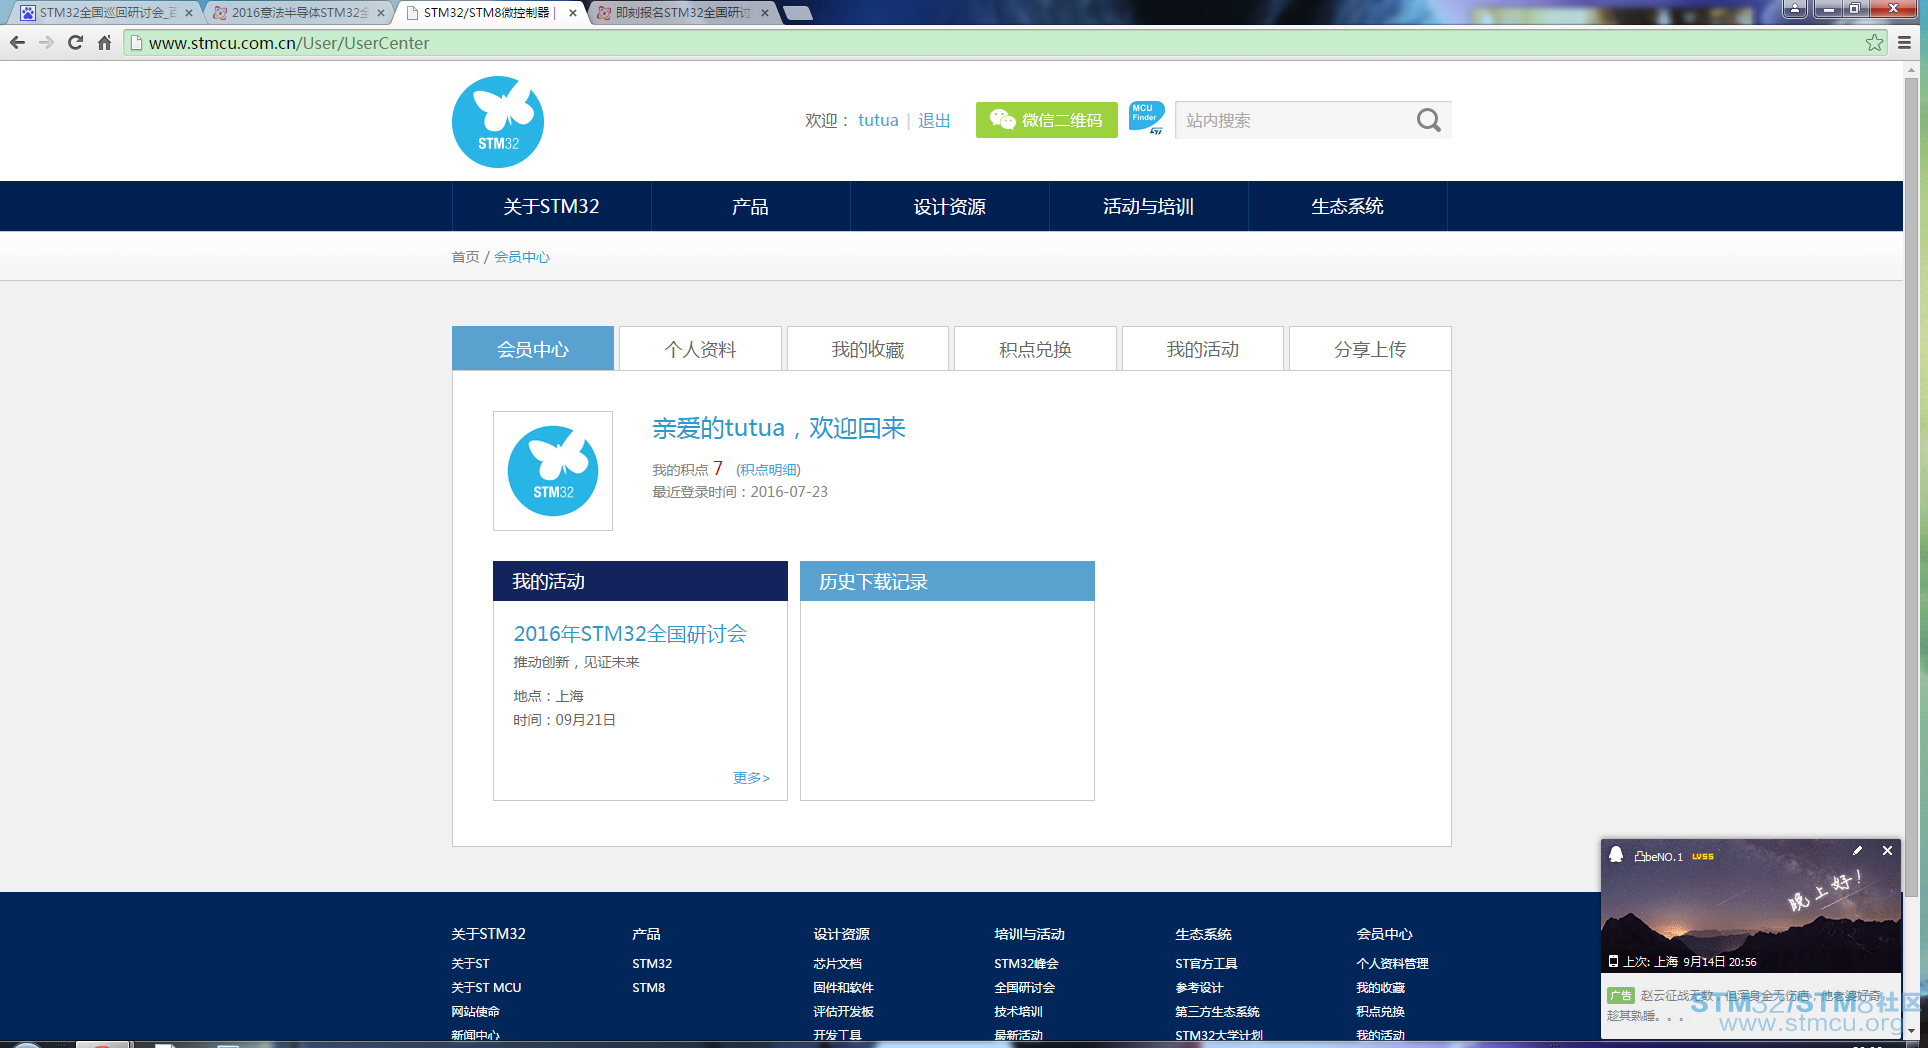Click the search magnifier icon
Screen dimensions: 1928x1048
pyautogui.click(x=1428, y=120)
